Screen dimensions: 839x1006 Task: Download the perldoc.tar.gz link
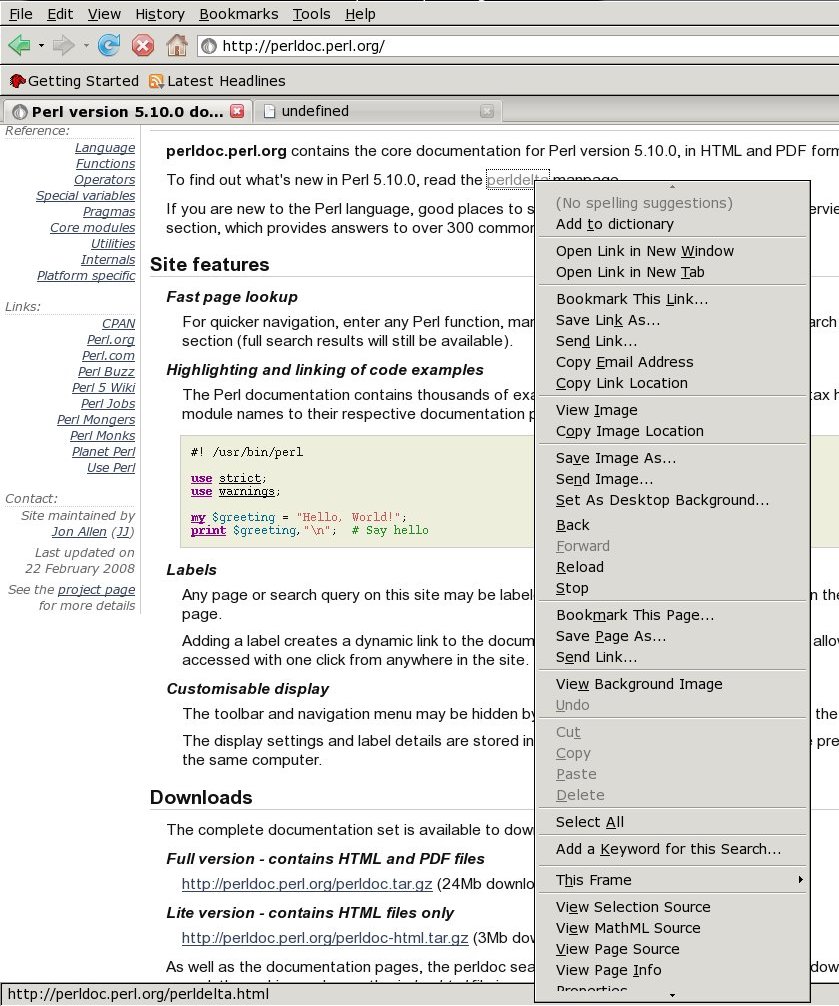(307, 884)
